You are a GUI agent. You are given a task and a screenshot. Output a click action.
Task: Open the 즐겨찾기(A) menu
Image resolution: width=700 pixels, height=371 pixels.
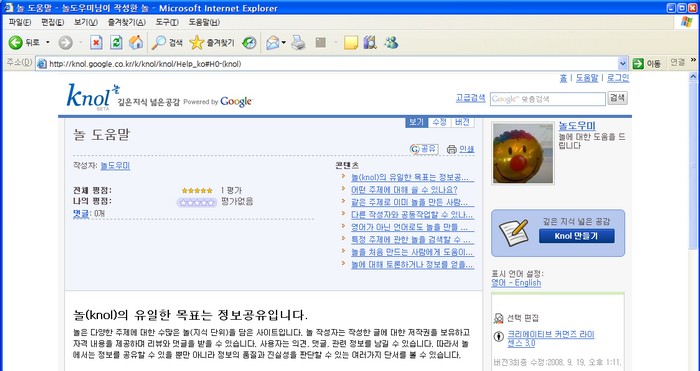pyautogui.click(x=127, y=22)
